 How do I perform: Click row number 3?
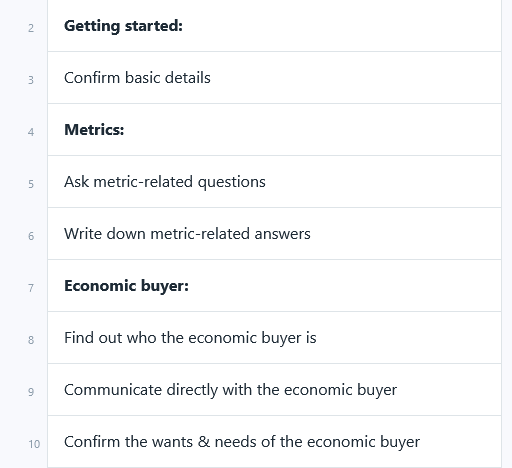[31, 80]
